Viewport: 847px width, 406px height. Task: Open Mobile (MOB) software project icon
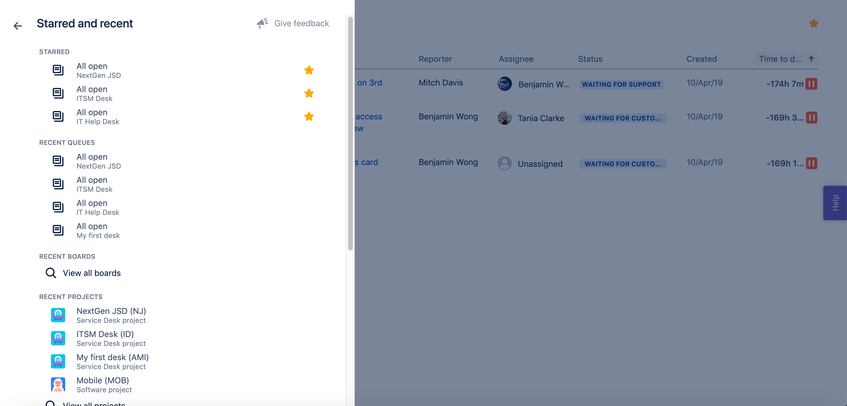coord(58,384)
